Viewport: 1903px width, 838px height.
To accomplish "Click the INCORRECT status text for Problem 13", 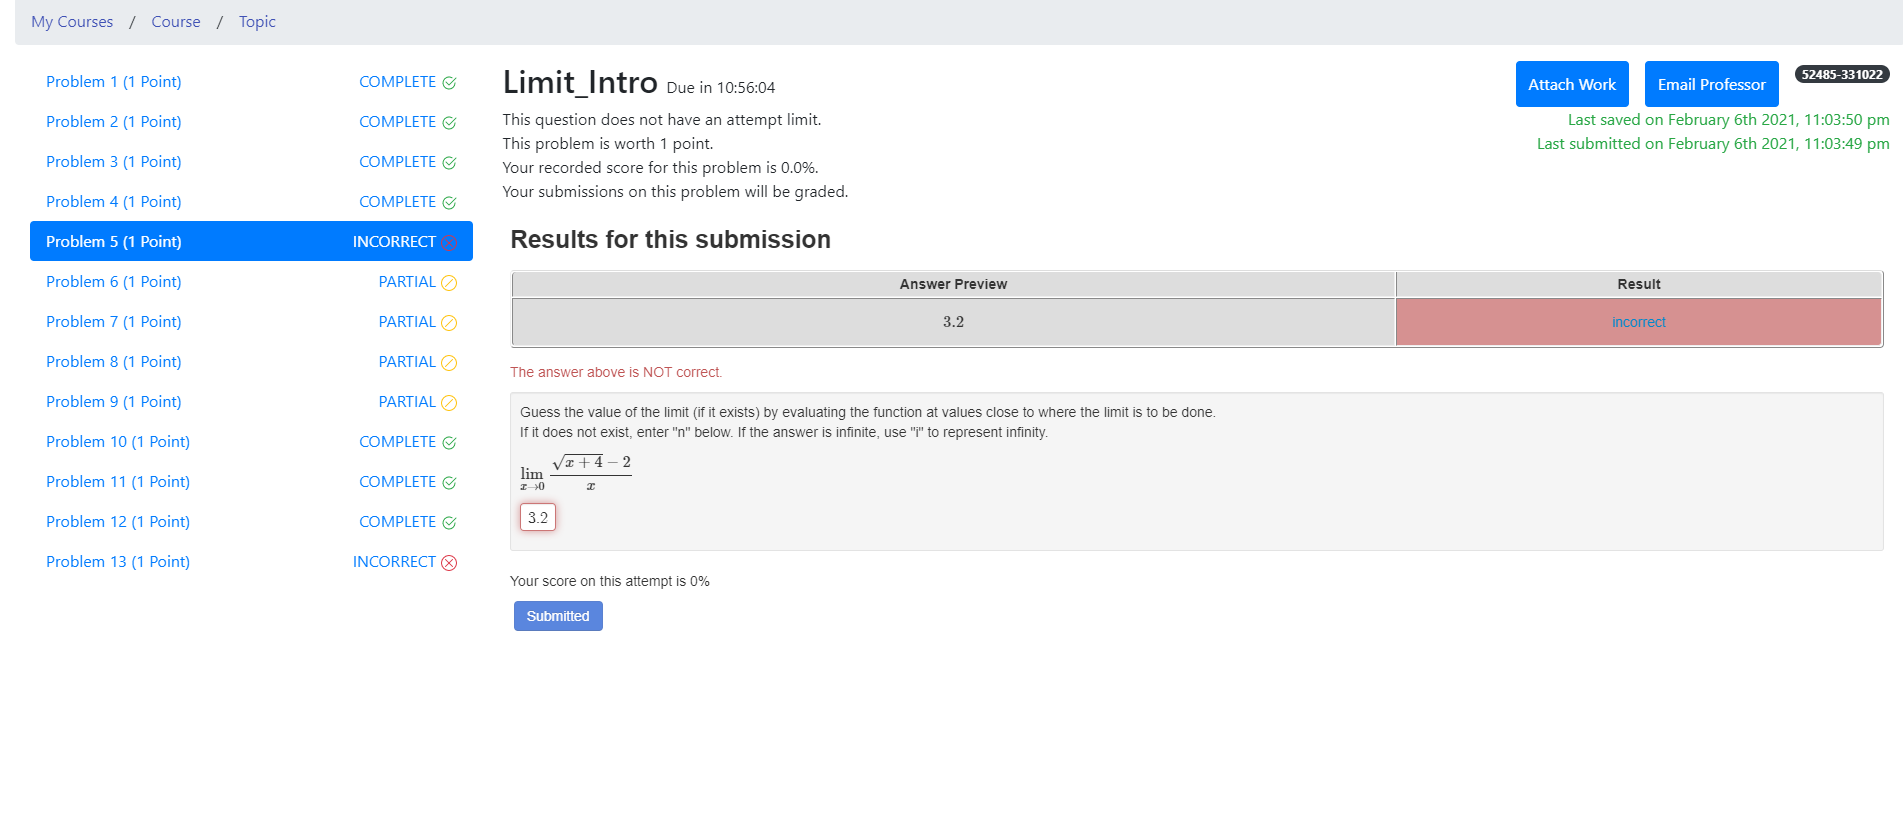I will [x=394, y=562].
